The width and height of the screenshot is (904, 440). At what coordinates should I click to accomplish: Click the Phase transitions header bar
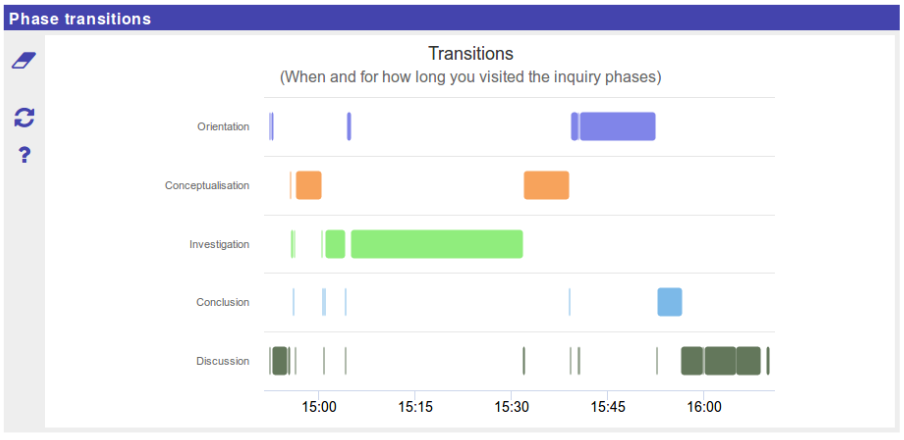pos(452,18)
